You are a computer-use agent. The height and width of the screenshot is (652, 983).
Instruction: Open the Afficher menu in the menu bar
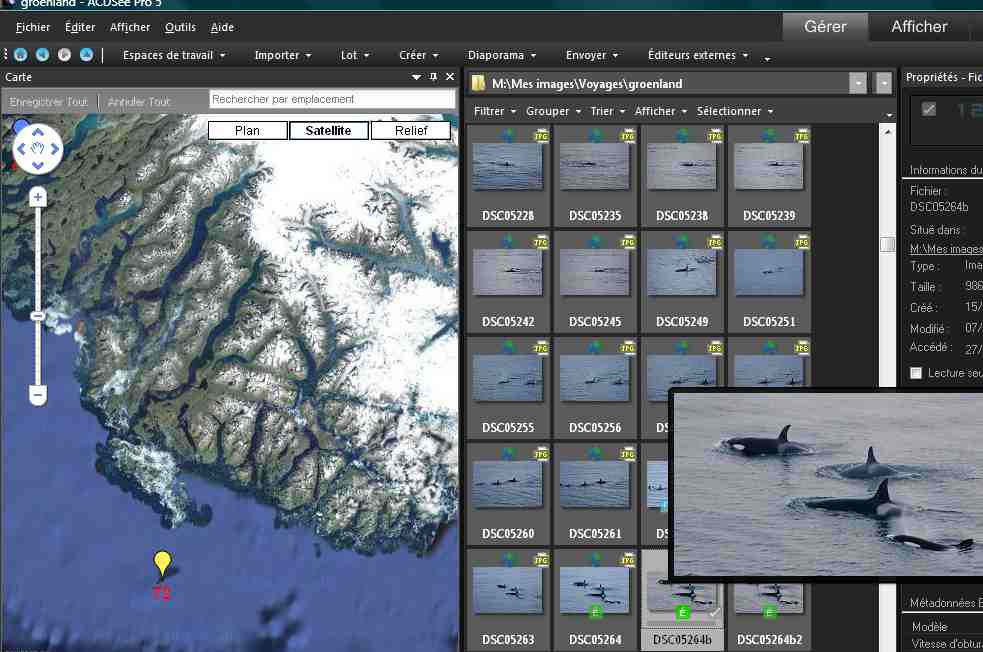[130, 27]
